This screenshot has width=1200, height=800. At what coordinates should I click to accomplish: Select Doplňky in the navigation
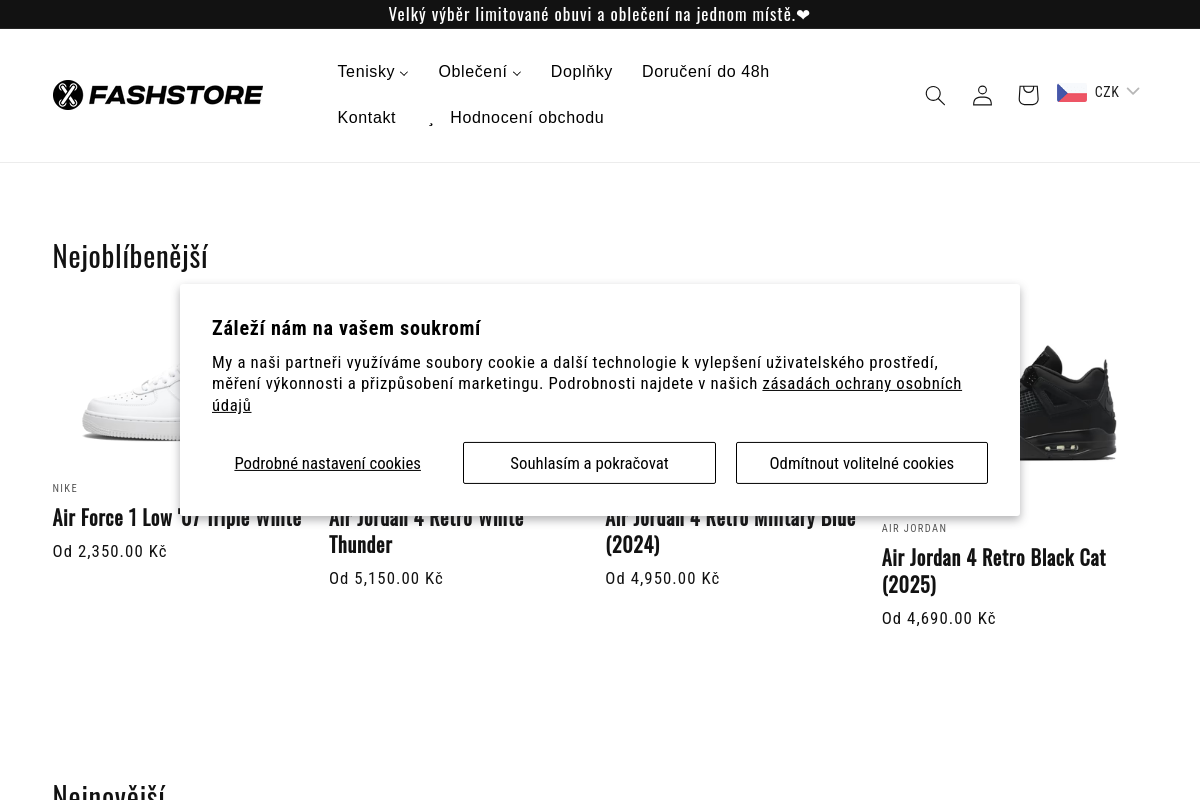coord(581,71)
